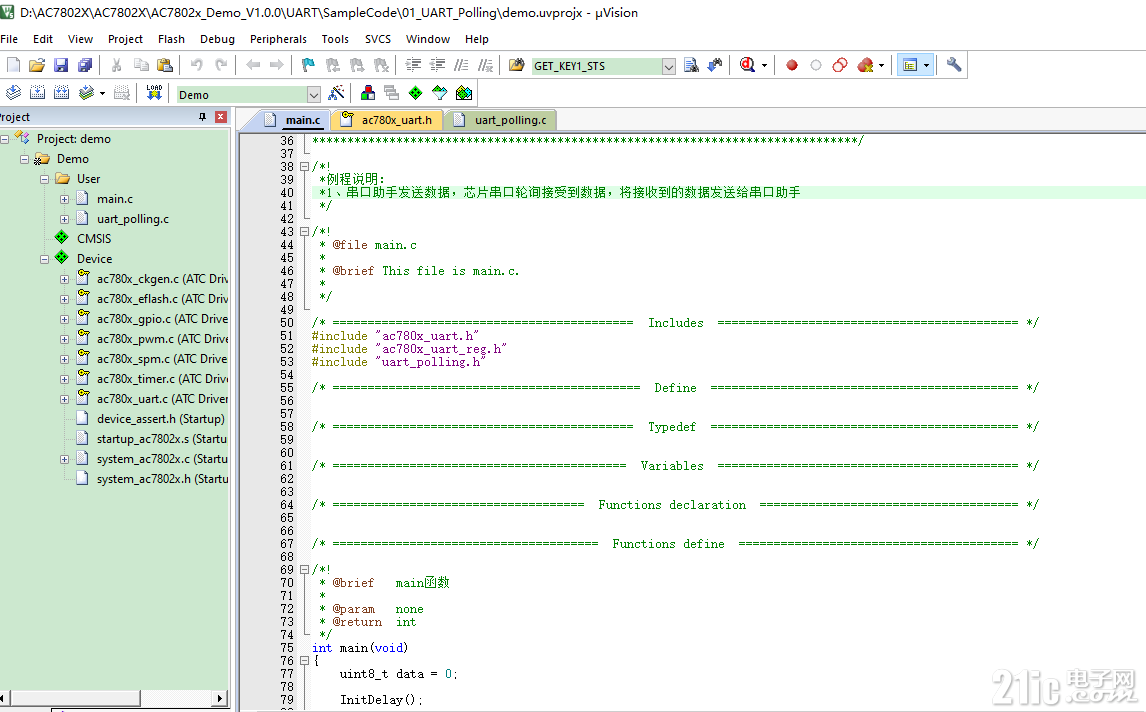Toggle bookmark with the blue flag icon
Image resolution: width=1146 pixels, height=712 pixels.
(308, 65)
